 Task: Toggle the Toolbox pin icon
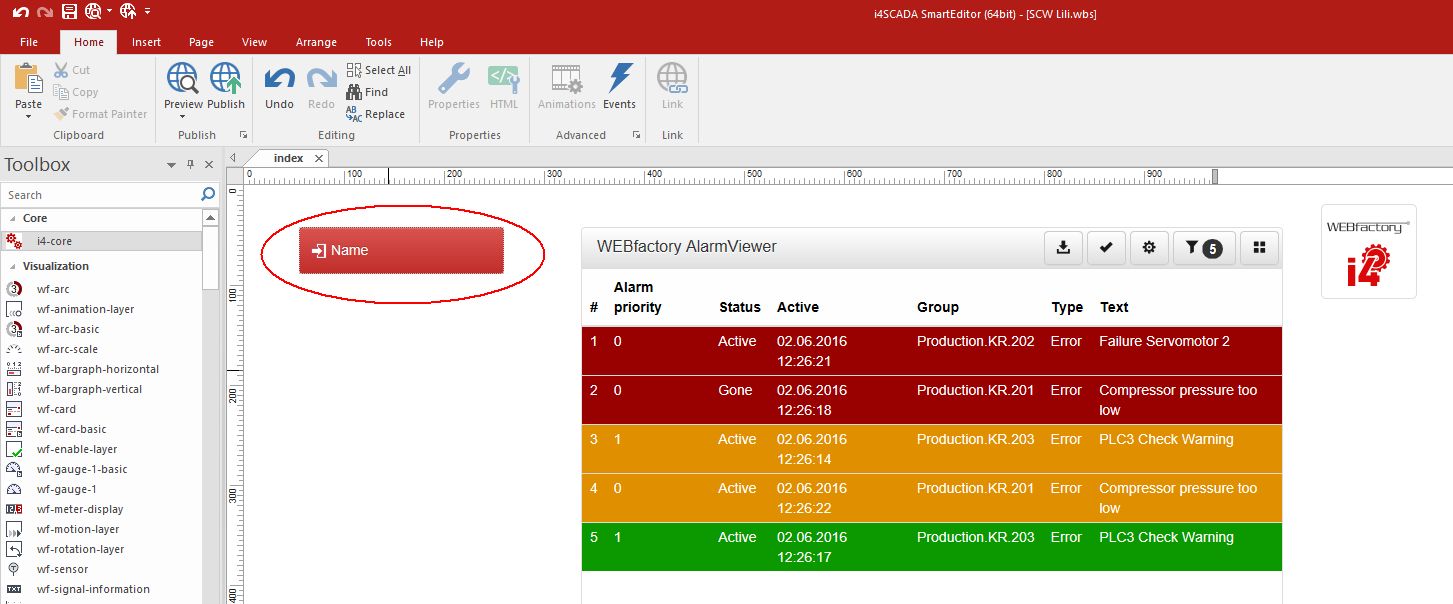pos(191,165)
